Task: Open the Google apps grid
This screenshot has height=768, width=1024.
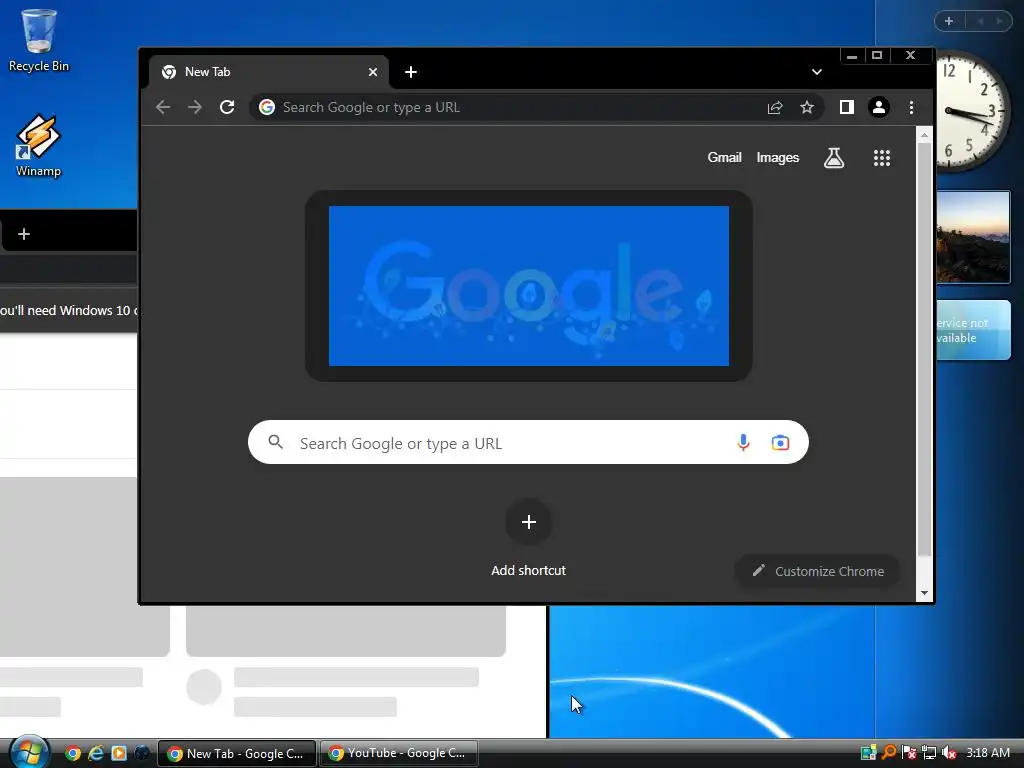Action: [x=882, y=157]
